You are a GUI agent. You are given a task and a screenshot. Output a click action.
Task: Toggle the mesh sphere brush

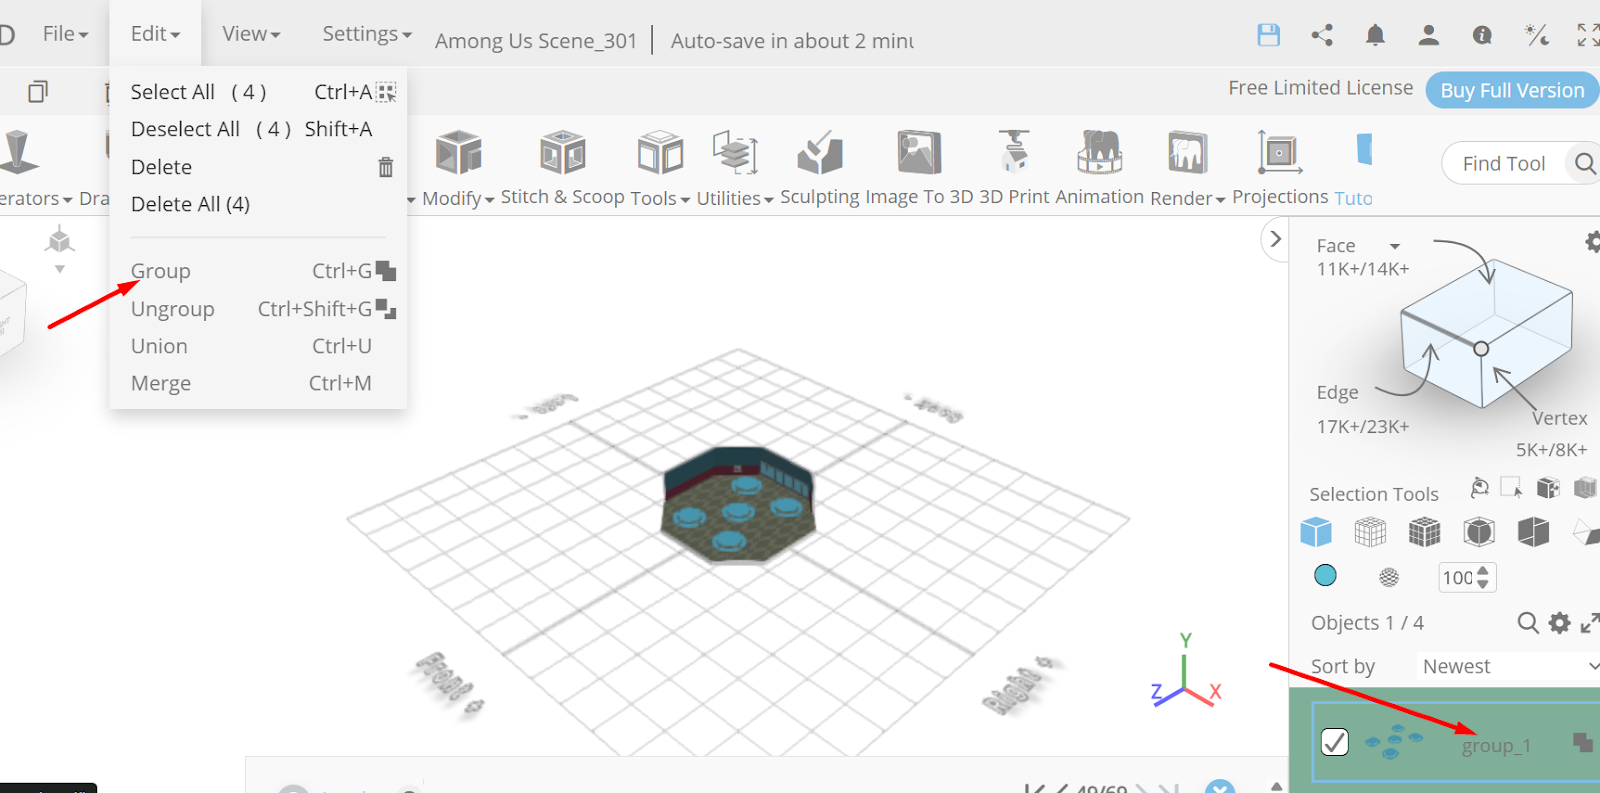pyautogui.click(x=1389, y=577)
